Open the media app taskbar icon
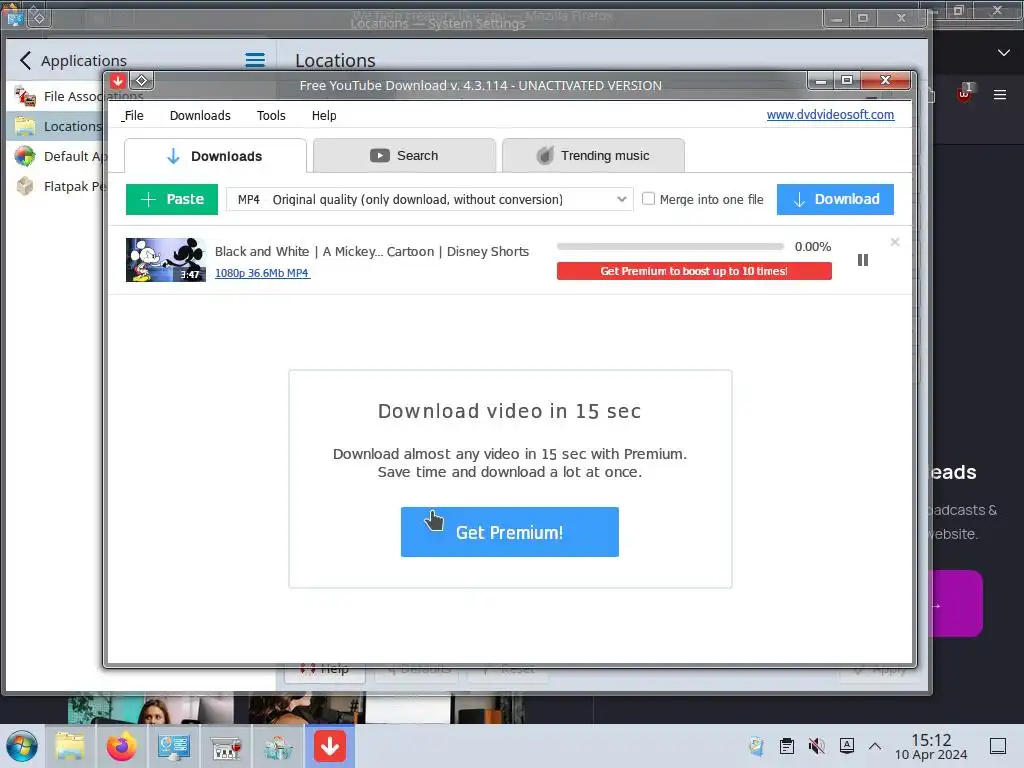This screenshot has height=768, width=1024. click(226, 747)
